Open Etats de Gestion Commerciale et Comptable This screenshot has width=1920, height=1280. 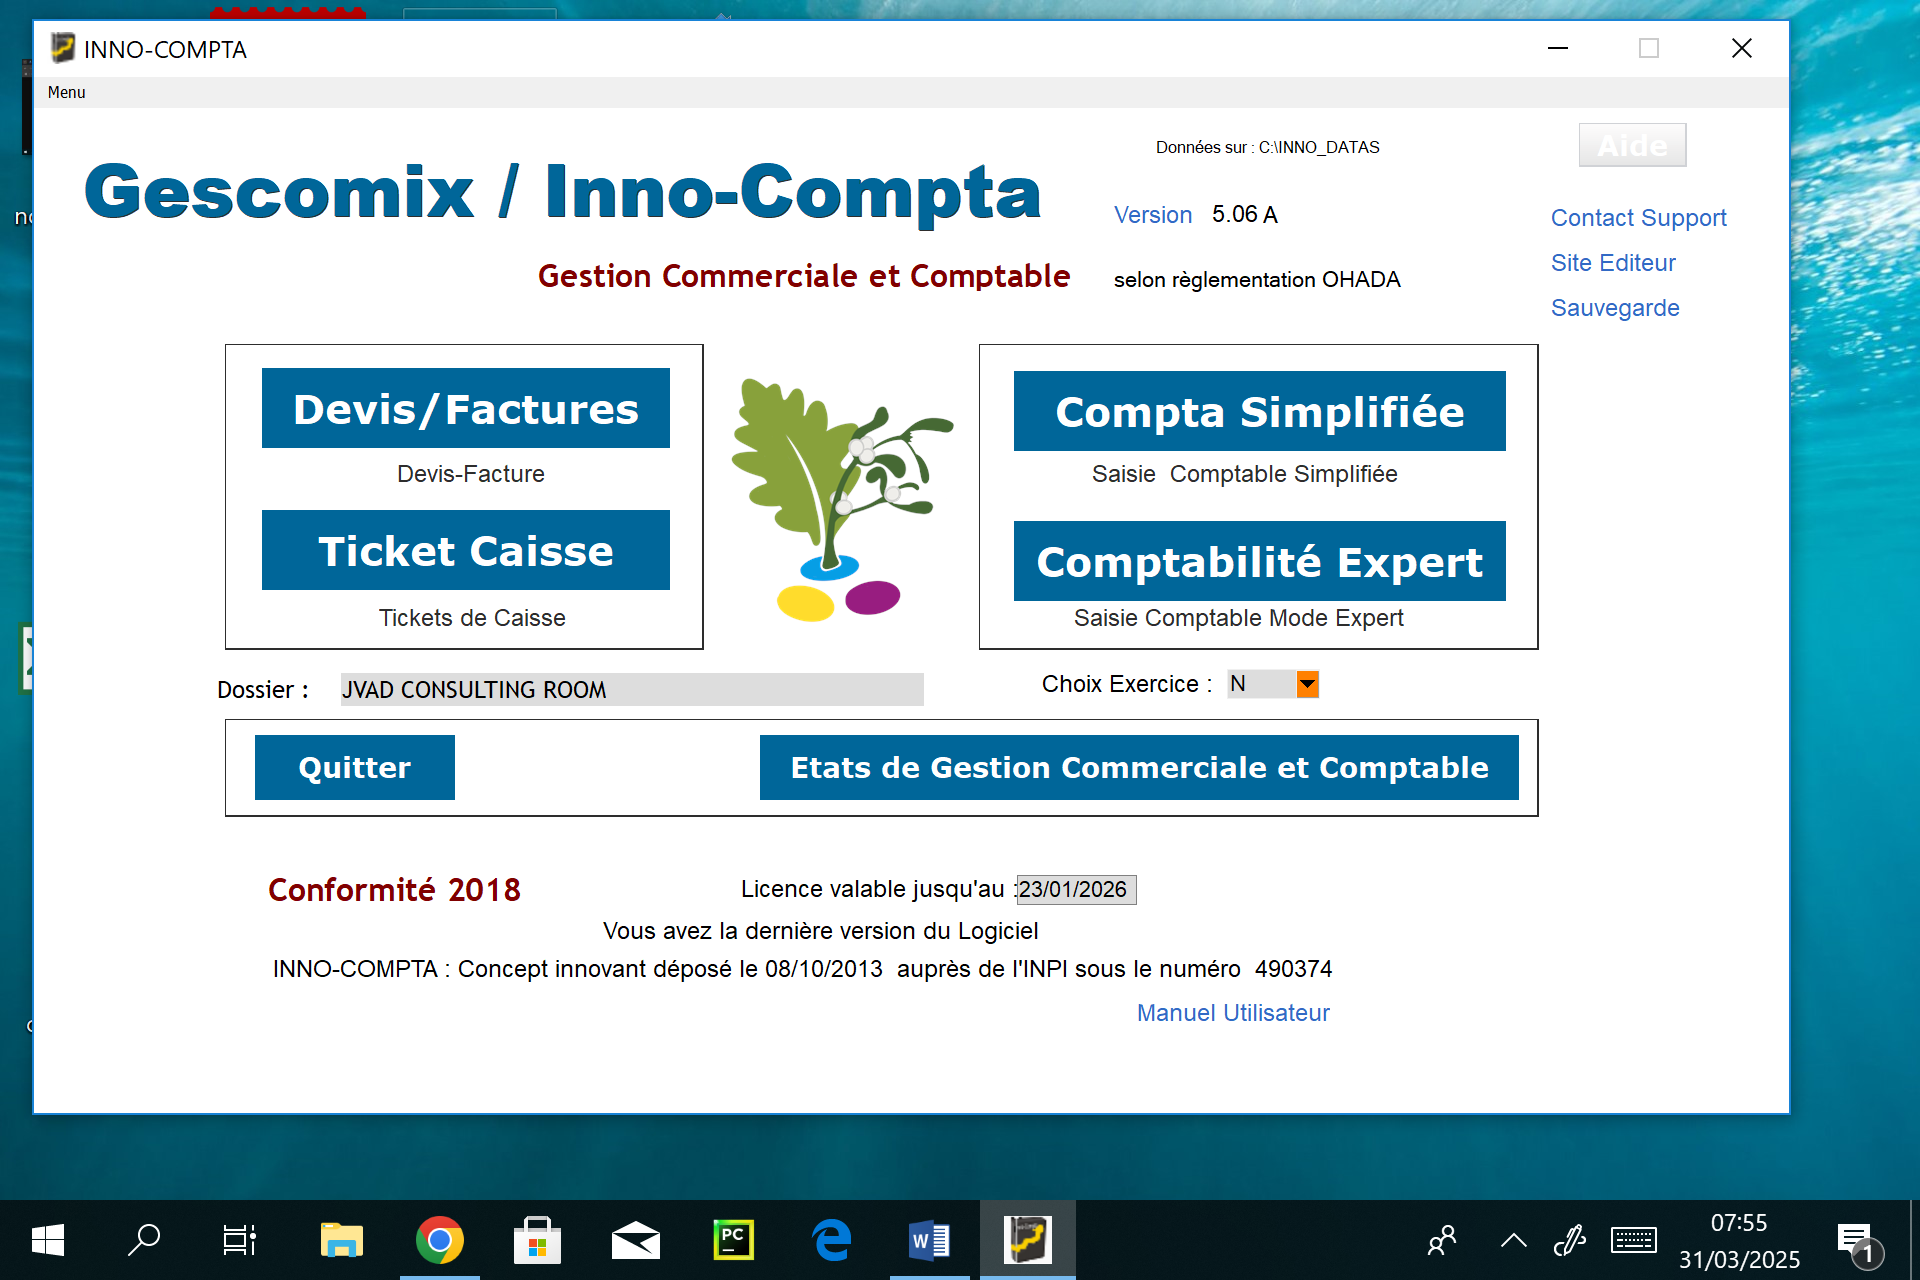pyautogui.click(x=1138, y=767)
